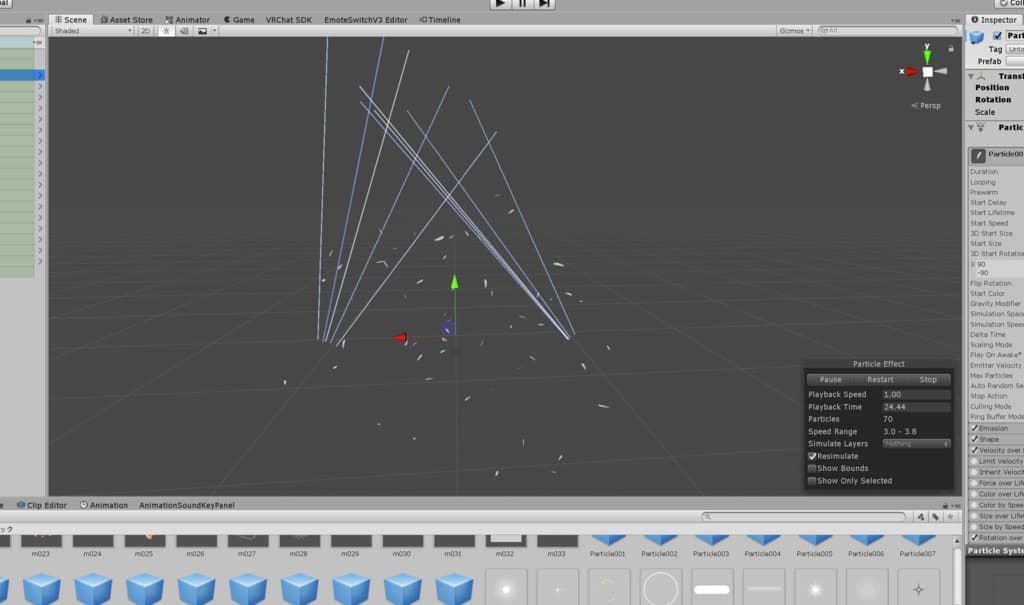This screenshot has height=605, width=1024.
Task: Click green Y move handle arrow in scene
Action: [x=455, y=282]
